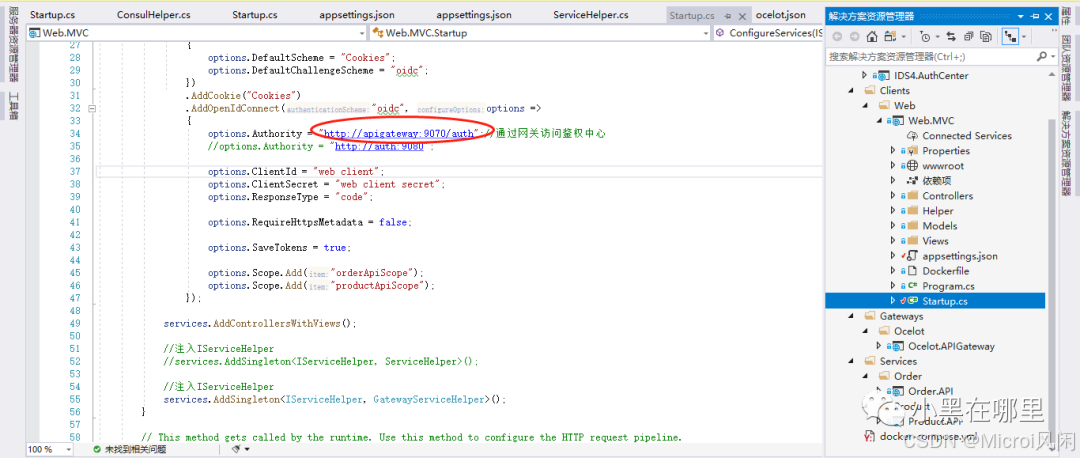Screen dimensions: 1080x458
Task: Open the pending changes filter clock icon
Action: (926, 36)
